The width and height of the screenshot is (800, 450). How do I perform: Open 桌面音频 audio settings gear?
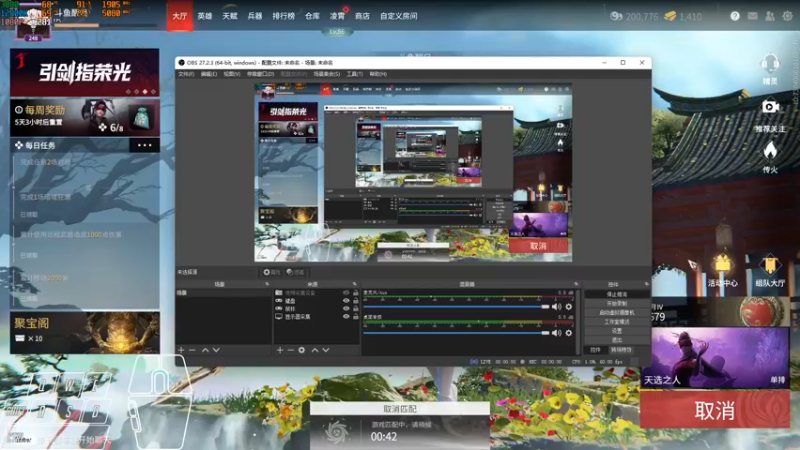568,333
